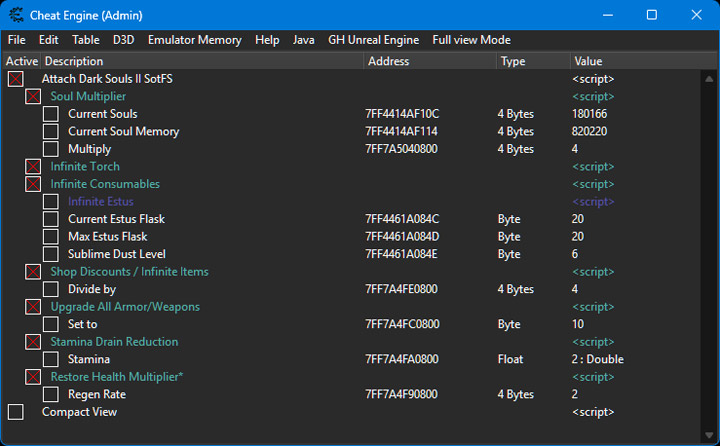
Task: Deactivate the Attach Dark Souls II SotFS script
Action: coord(16,79)
